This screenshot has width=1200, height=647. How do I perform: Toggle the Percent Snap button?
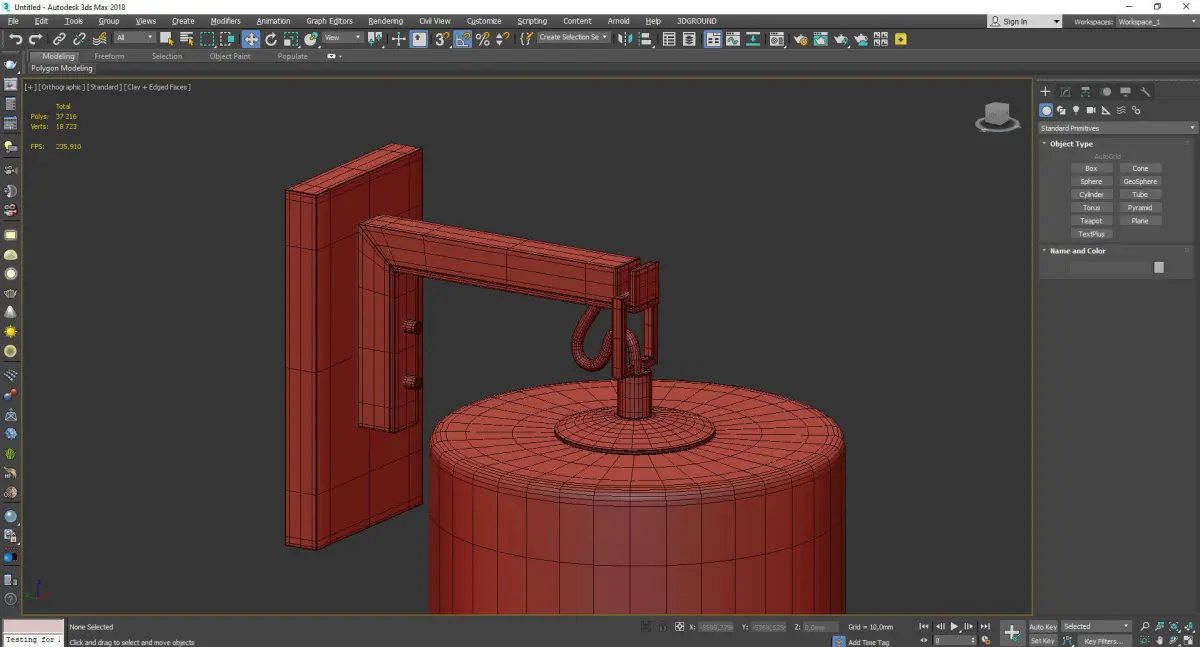click(483, 39)
